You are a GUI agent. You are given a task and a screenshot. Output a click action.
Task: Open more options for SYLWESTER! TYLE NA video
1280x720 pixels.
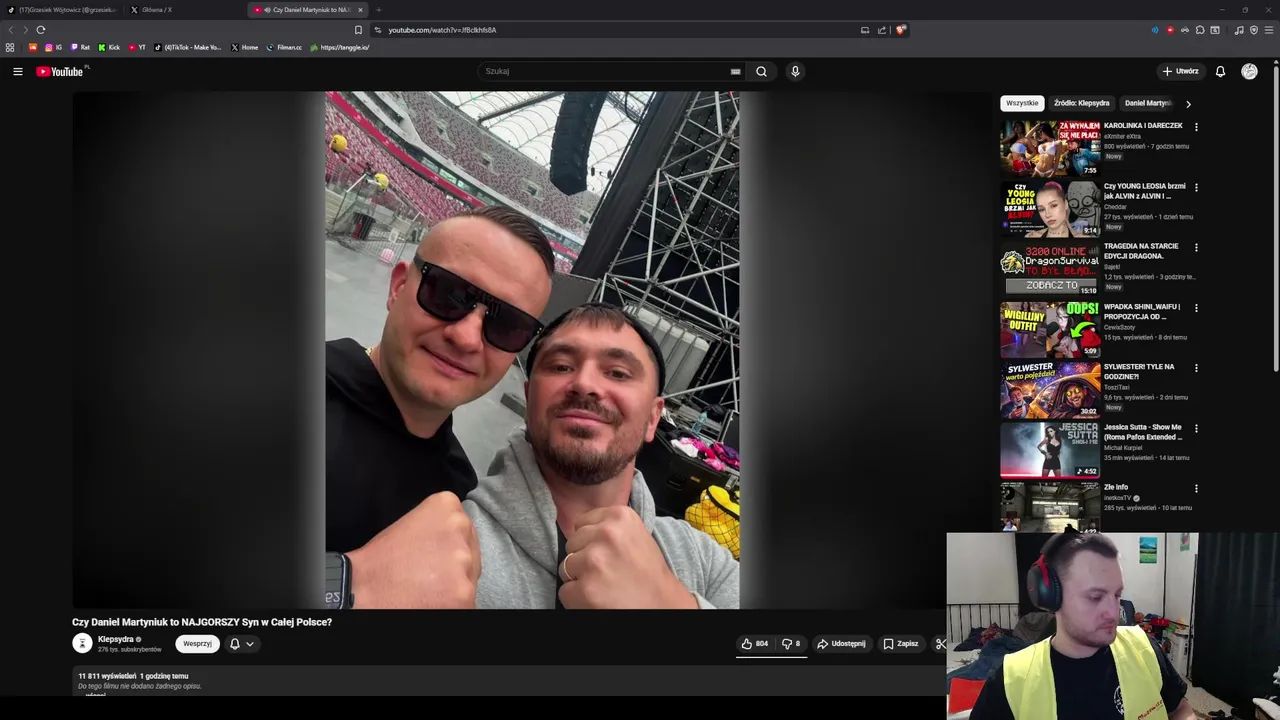point(1196,368)
